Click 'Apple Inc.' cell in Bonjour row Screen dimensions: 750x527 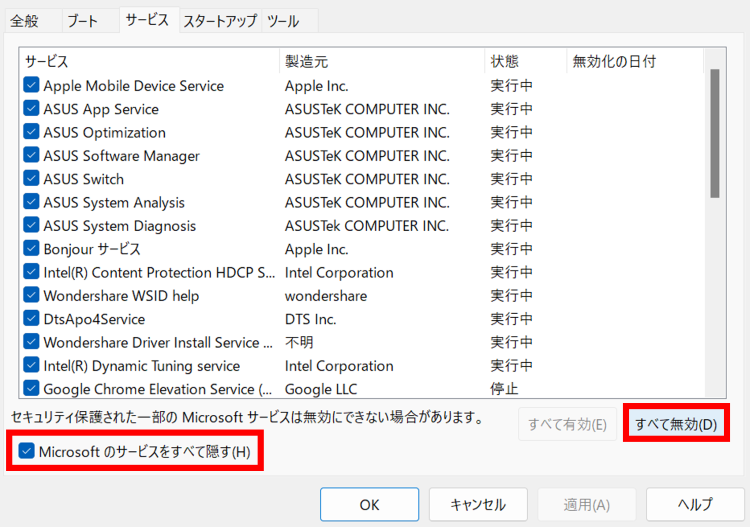[317, 249]
